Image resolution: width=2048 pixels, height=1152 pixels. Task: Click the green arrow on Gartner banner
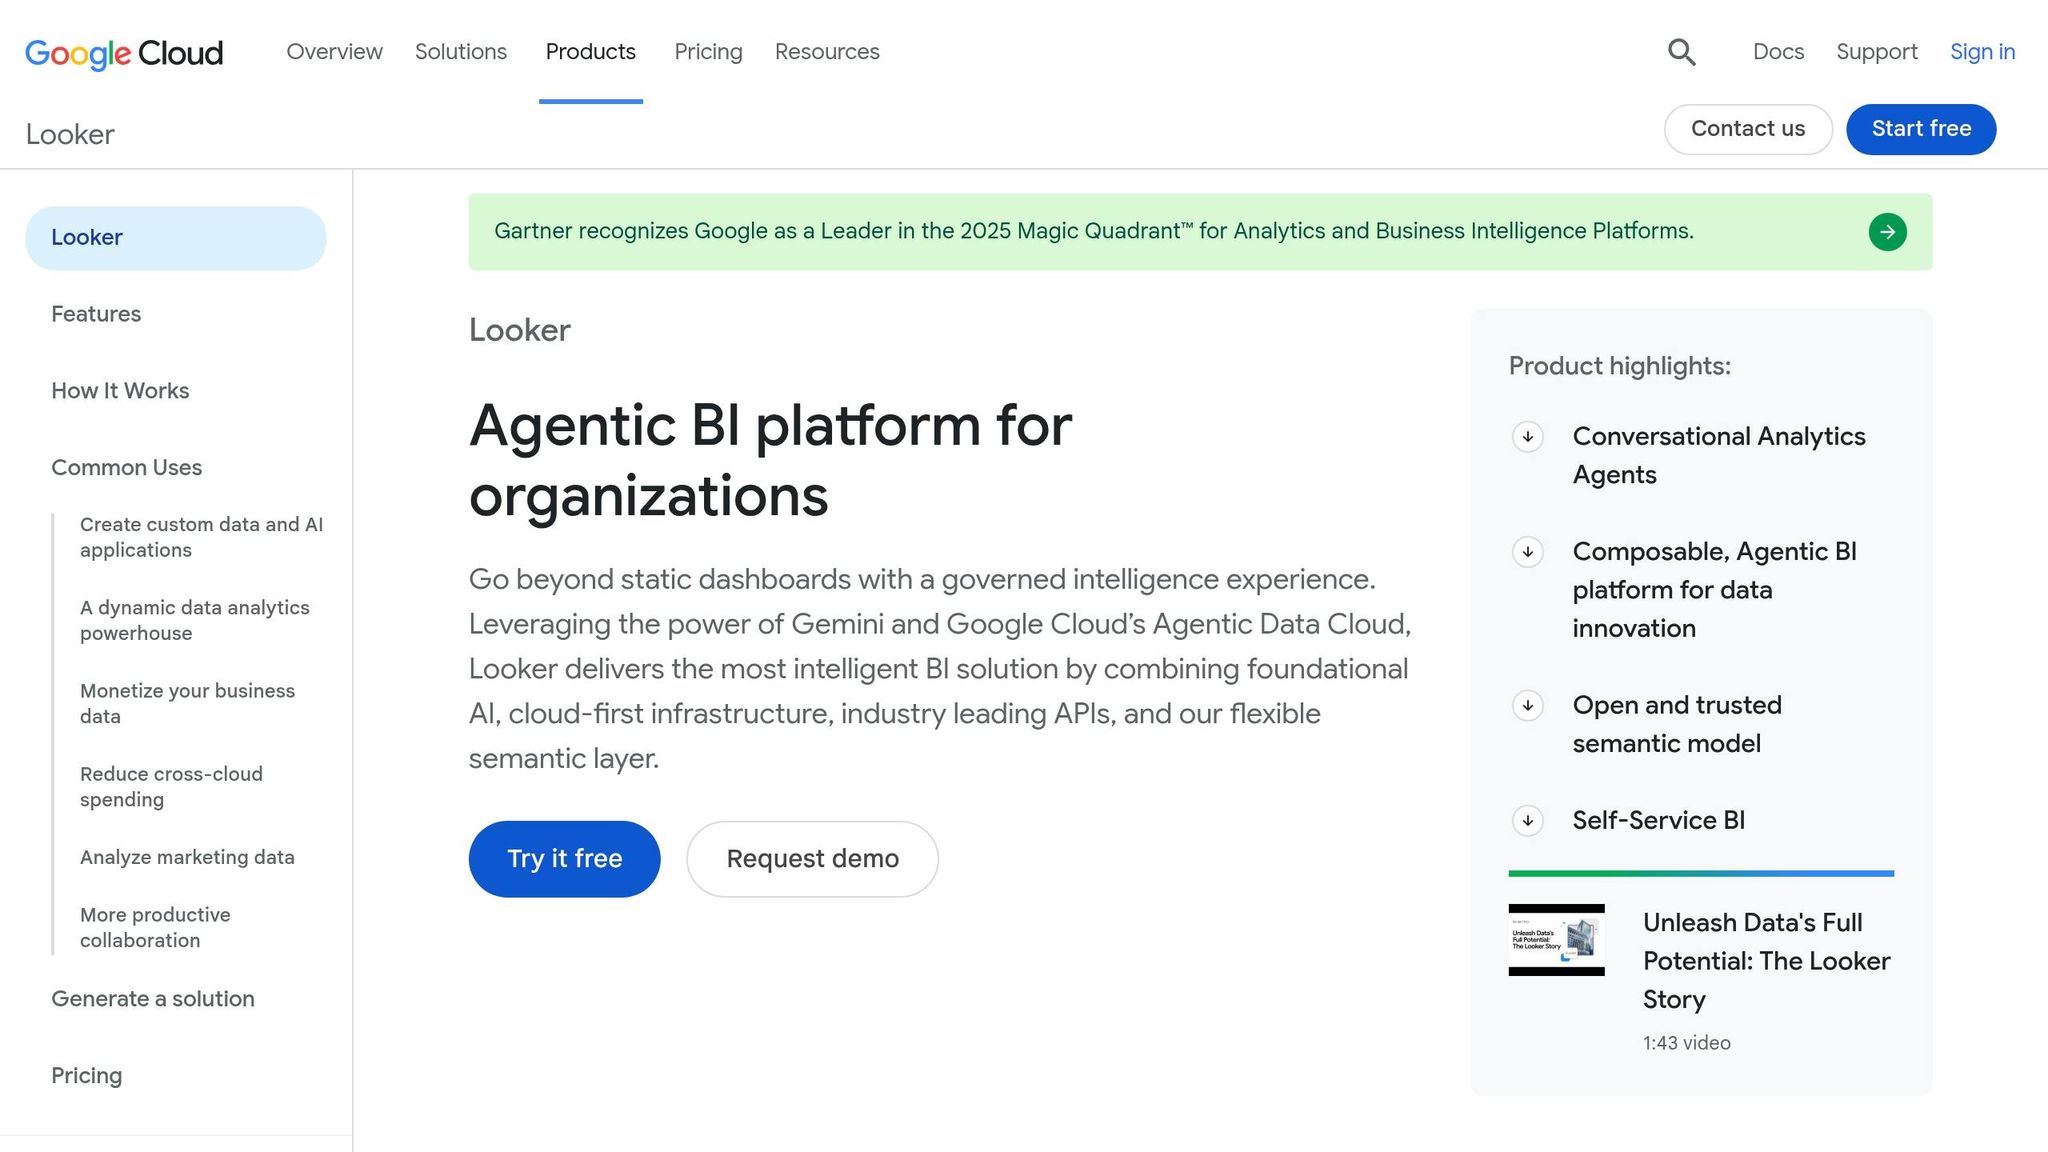coord(1887,232)
